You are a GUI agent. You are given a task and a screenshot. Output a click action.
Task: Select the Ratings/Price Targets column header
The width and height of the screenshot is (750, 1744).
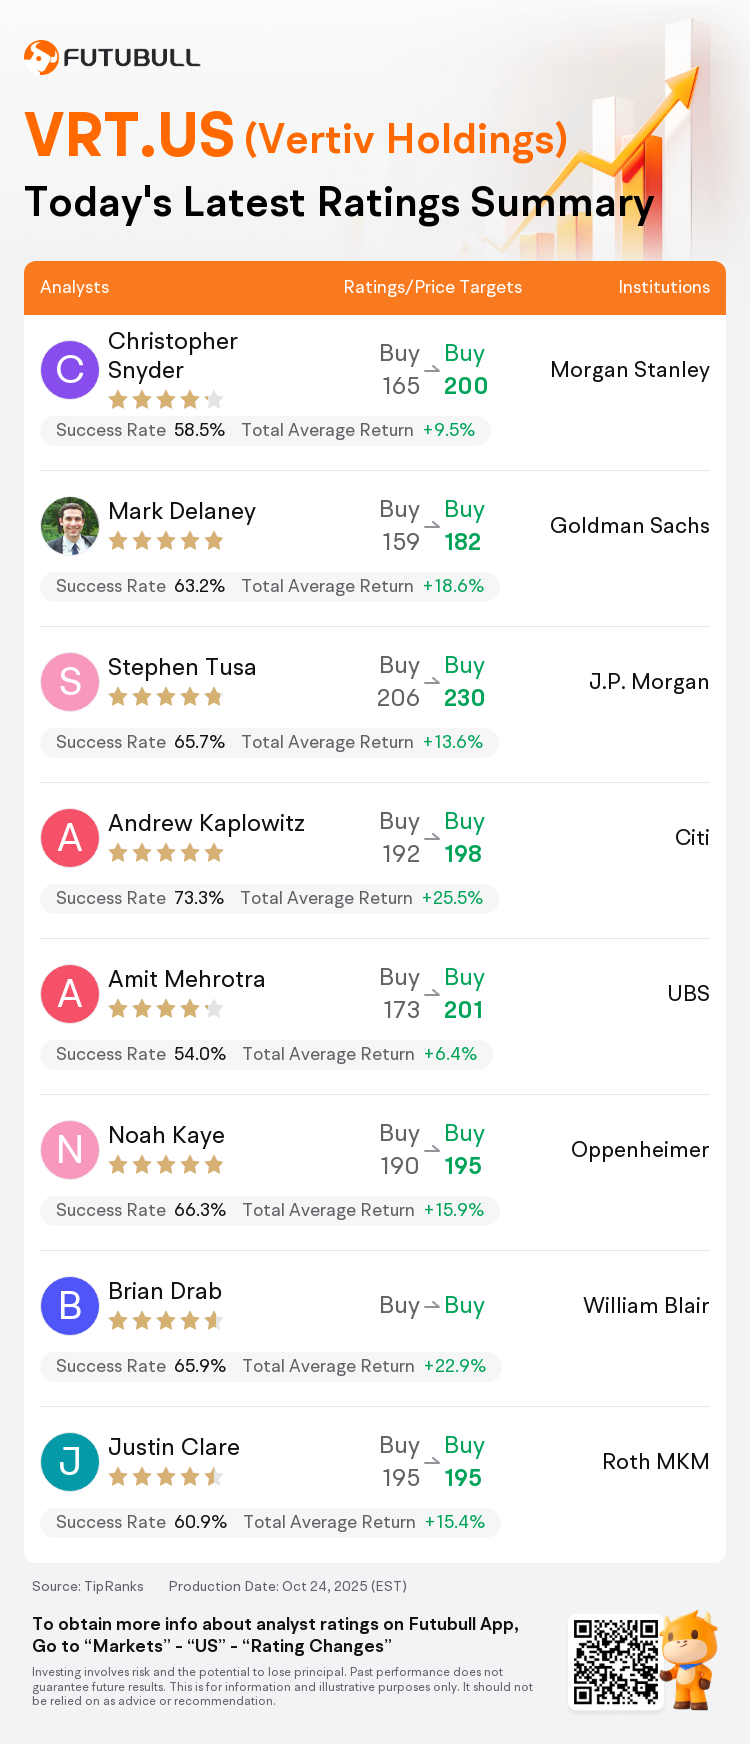coord(433,287)
